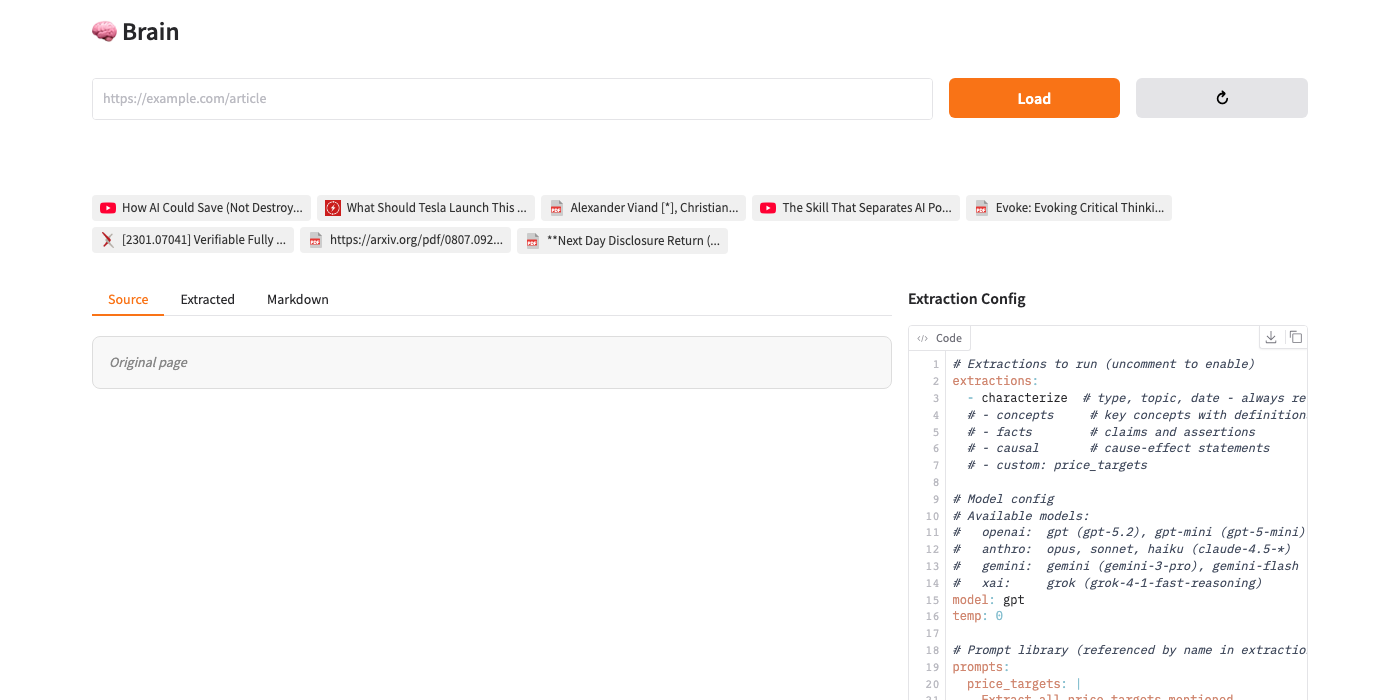Click PDF icon on arxiv.org/pdf/0807 chip
The image size is (1400, 700).
point(316,240)
